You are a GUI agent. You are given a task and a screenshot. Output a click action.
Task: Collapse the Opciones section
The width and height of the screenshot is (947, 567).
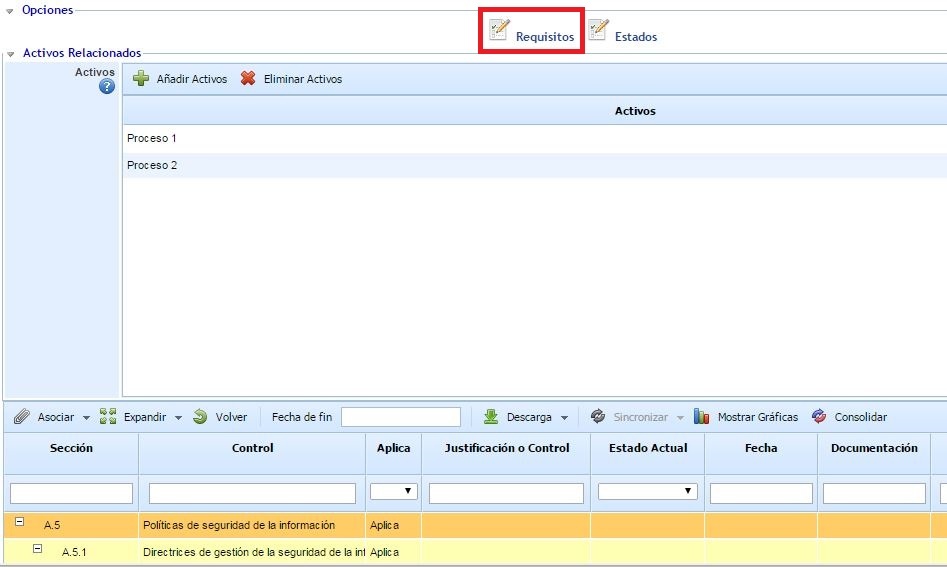[x=10, y=10]
